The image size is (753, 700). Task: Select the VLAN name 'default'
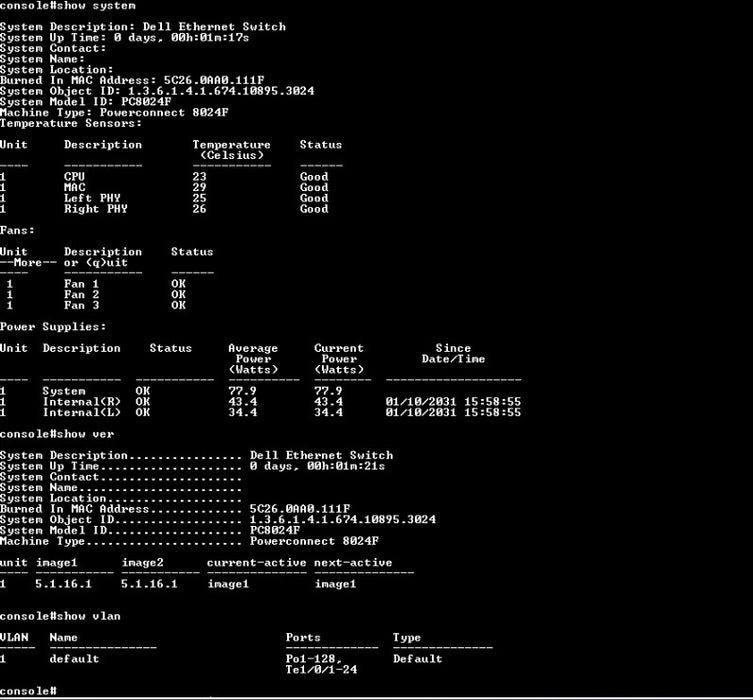(74, 659)
